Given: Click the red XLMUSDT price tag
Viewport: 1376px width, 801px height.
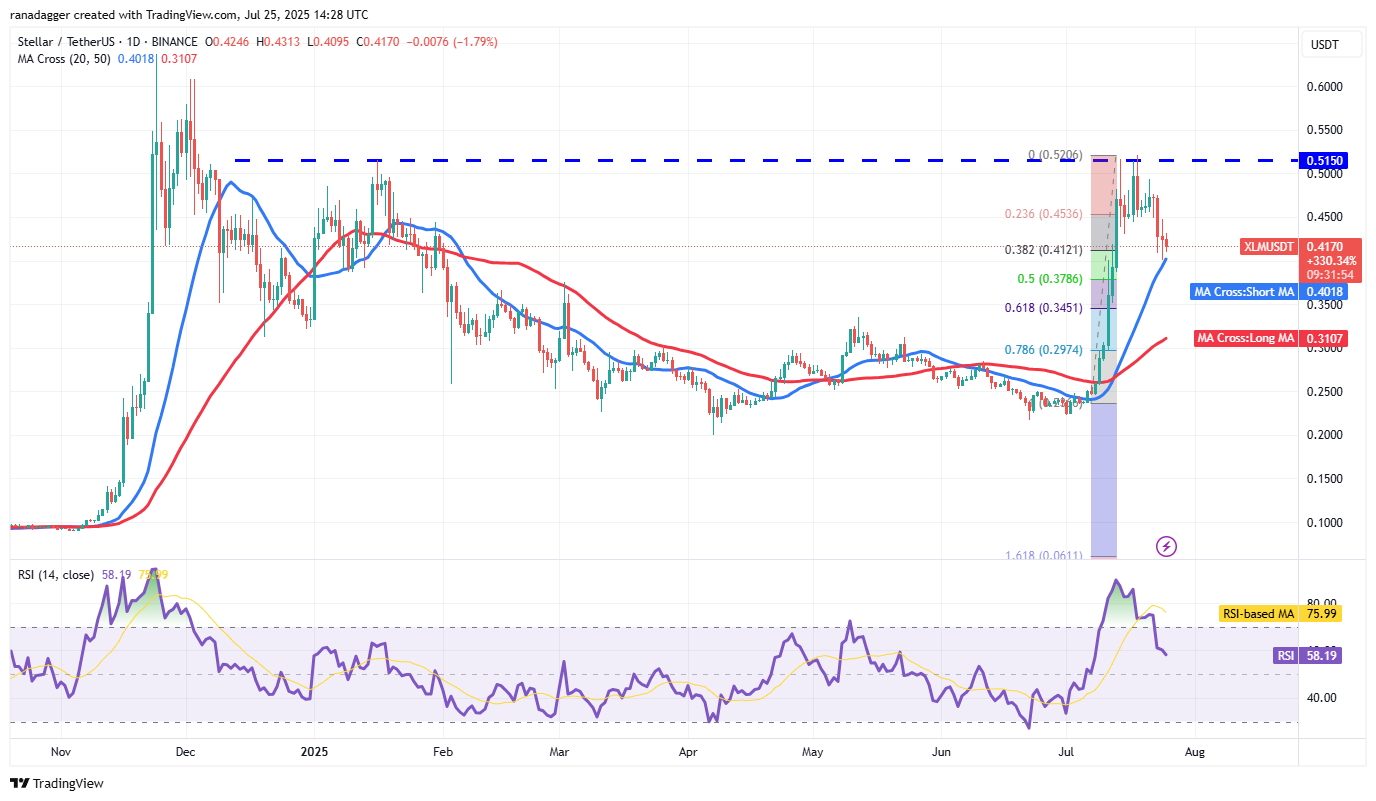Looking at the screenshot, I should [x=1269, y=246].
